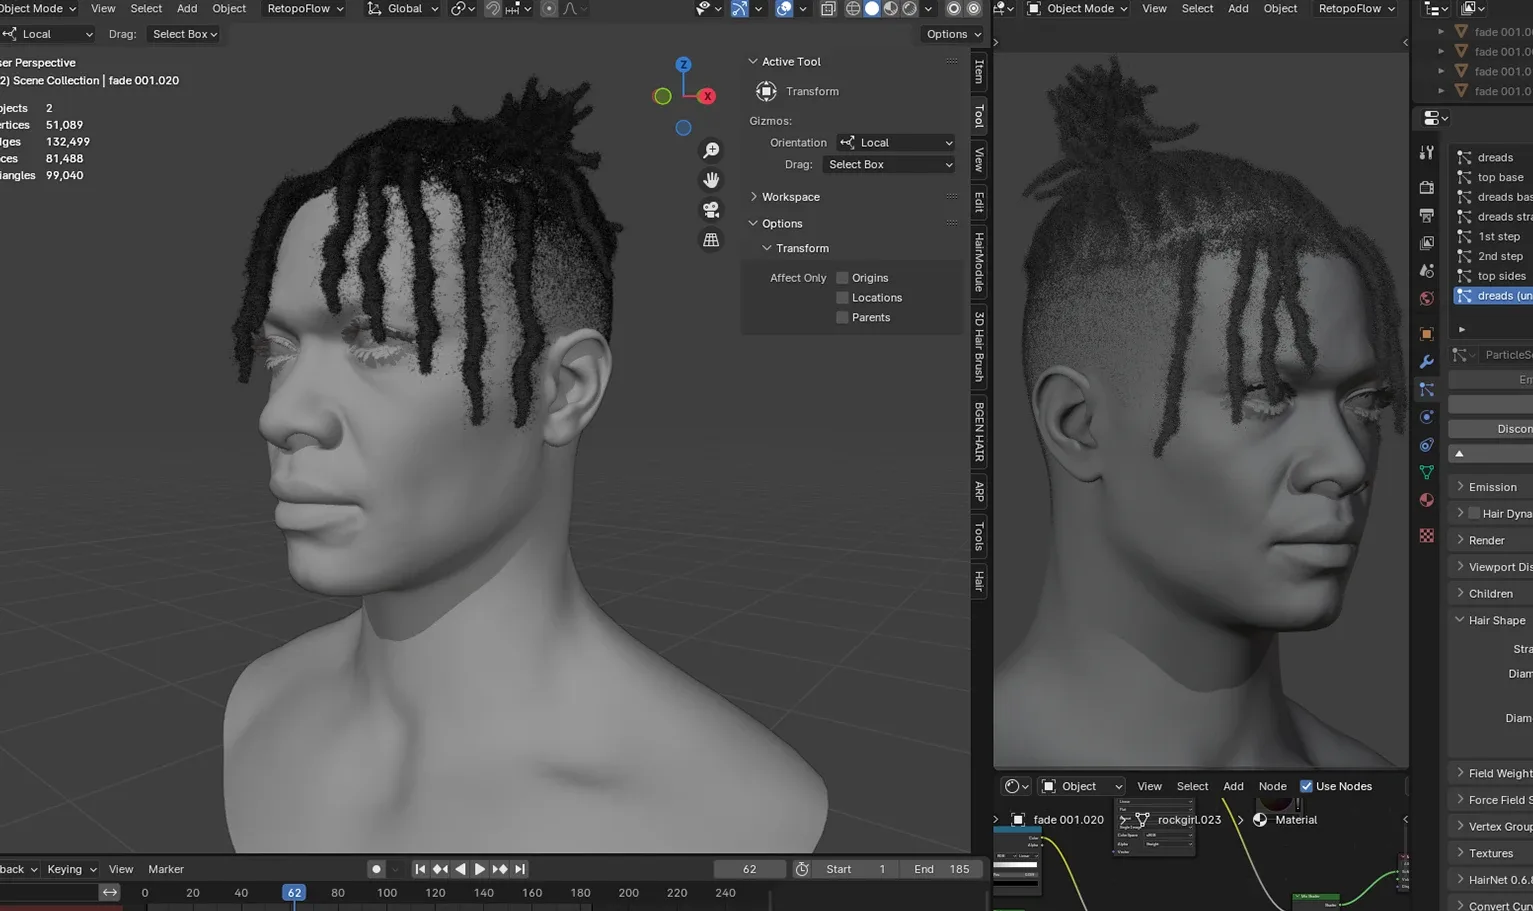
Task: Uncheck the Use Nodes checkbox
Action: 1306,786
